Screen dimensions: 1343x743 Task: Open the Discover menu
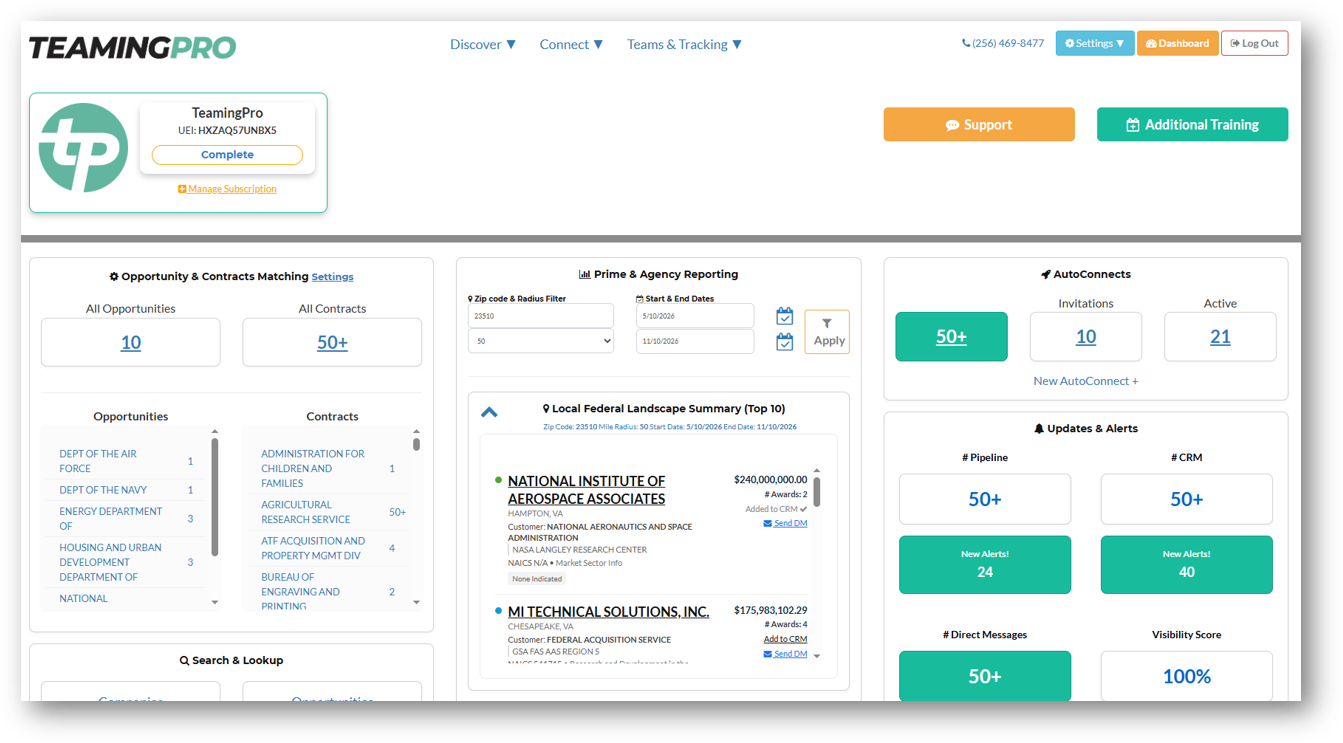point(483,44)
